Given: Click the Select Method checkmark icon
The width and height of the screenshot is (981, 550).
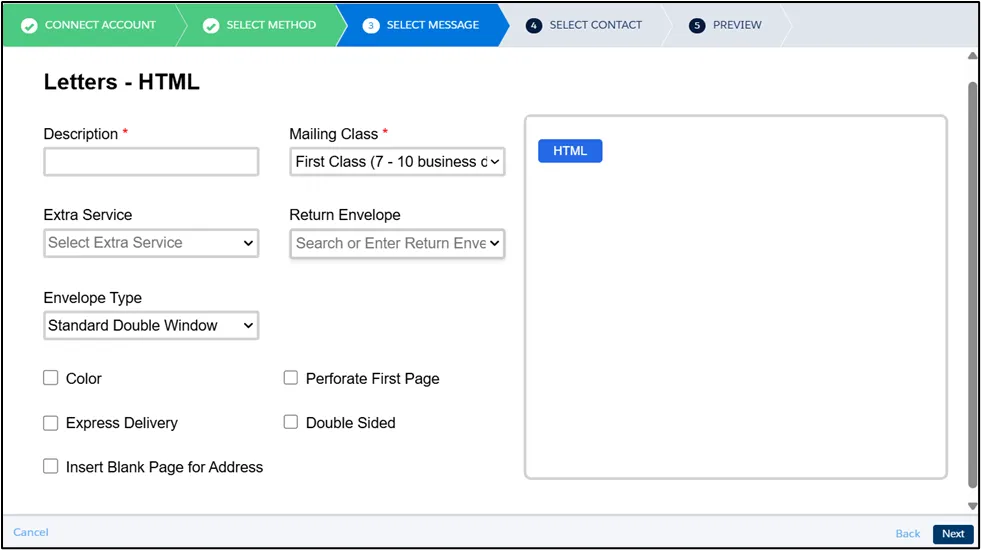Looking at the screenshot, I should point(211,25).
